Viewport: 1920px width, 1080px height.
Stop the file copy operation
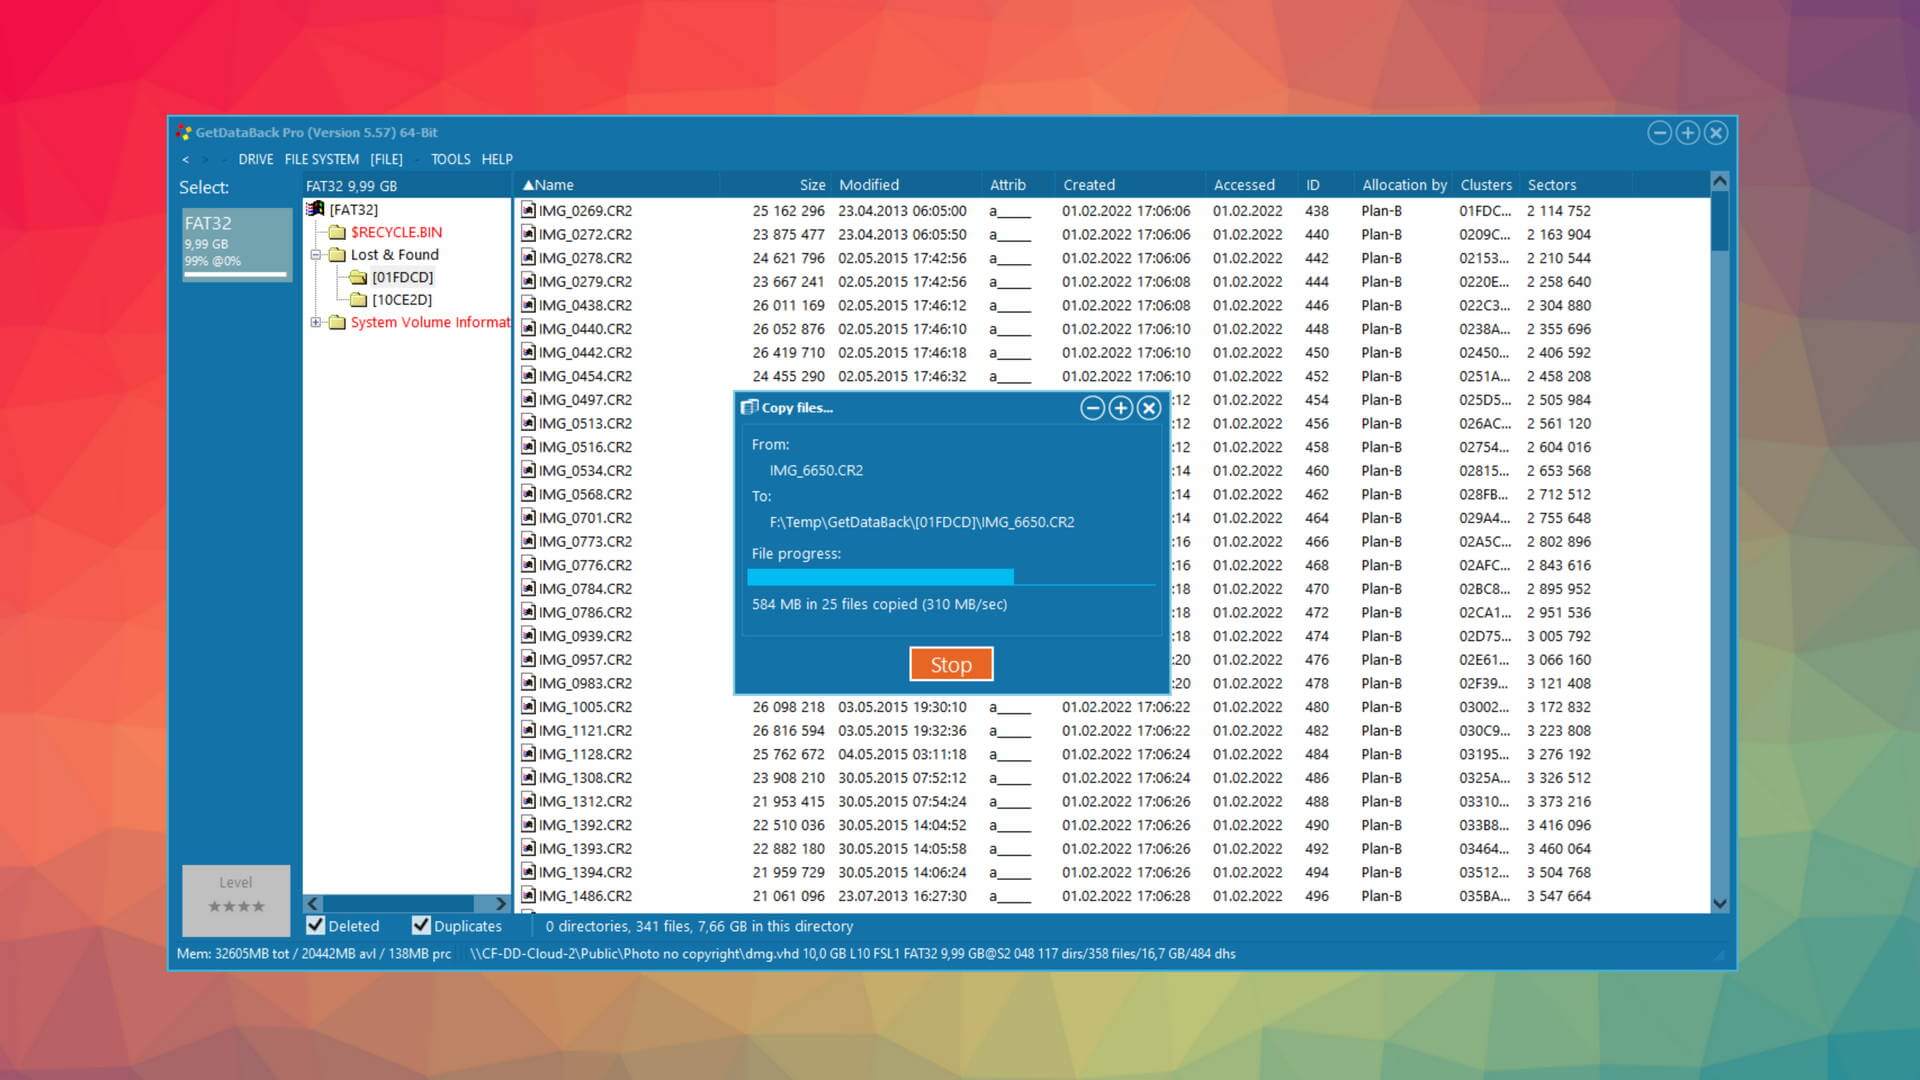pos(951,664)
